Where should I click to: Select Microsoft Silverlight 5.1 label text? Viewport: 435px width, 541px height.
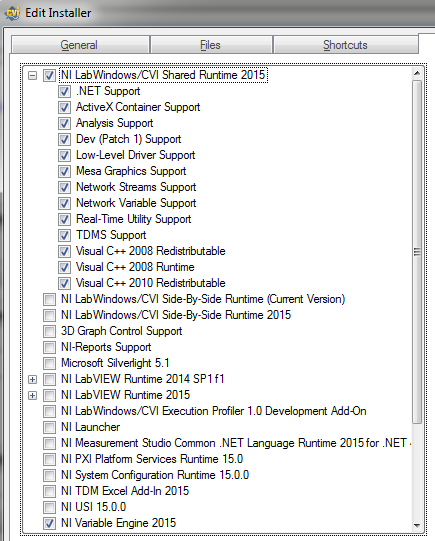(x=115, y=363)
